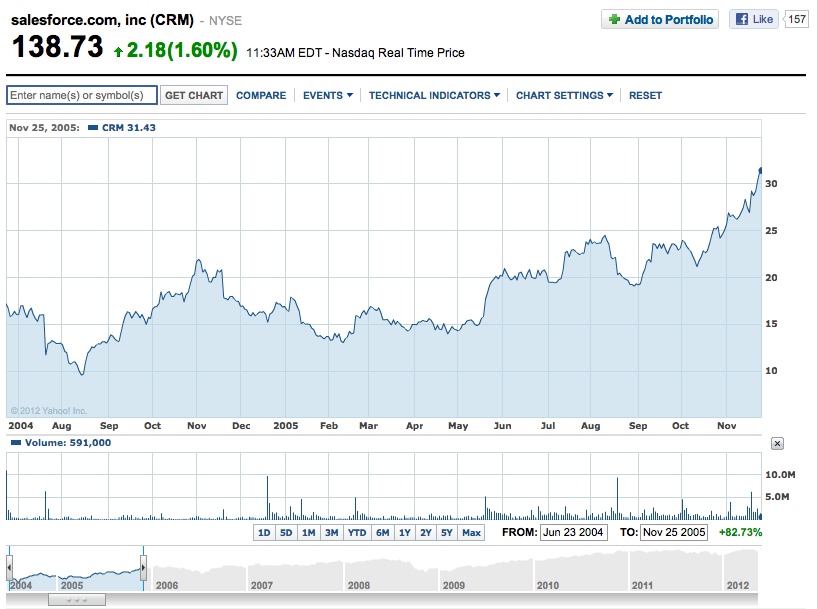Open the Chart Settings dropdown
Image resolution: width=817 pixels, height=609 pixels.
564,95
